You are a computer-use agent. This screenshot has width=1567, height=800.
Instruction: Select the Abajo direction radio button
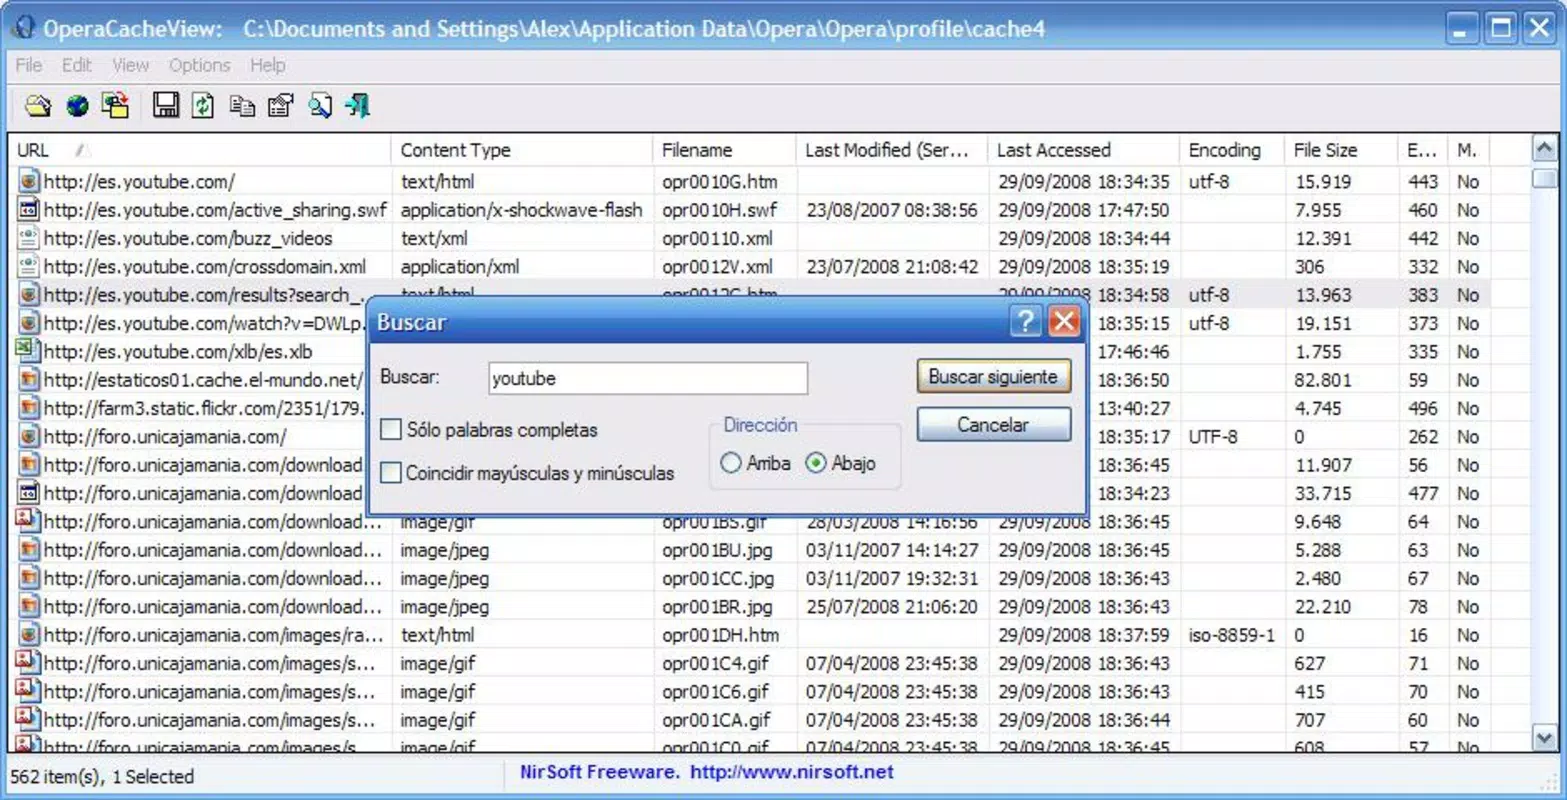pos(816,463)
